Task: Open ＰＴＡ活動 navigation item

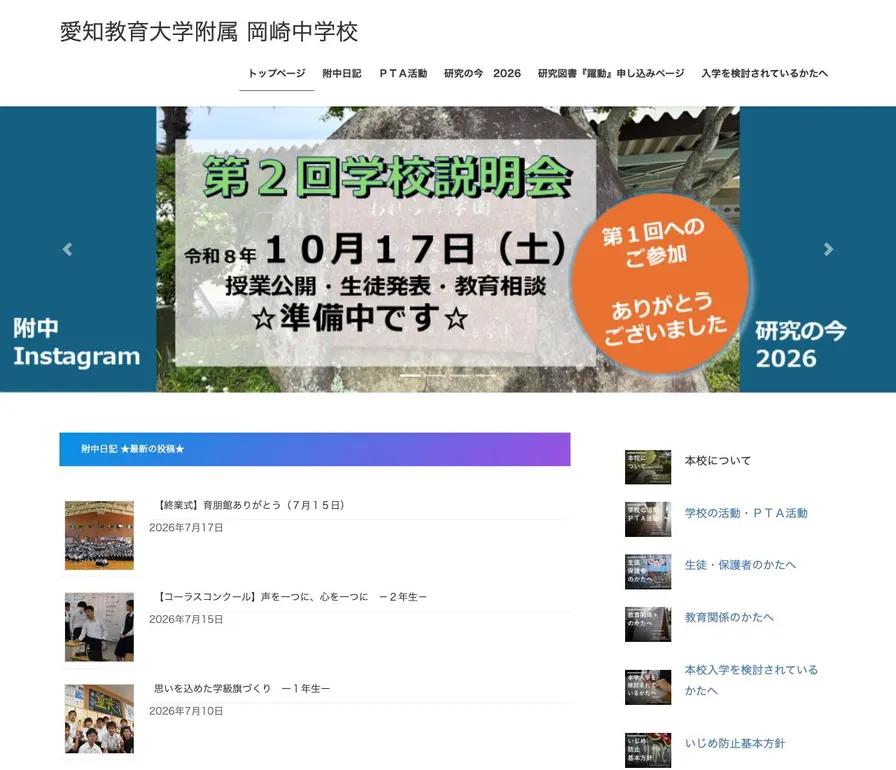Action: [x=403, y=73]
